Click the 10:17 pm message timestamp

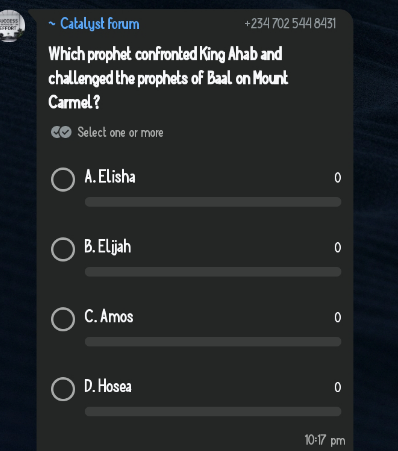click(x=325, y=440)
